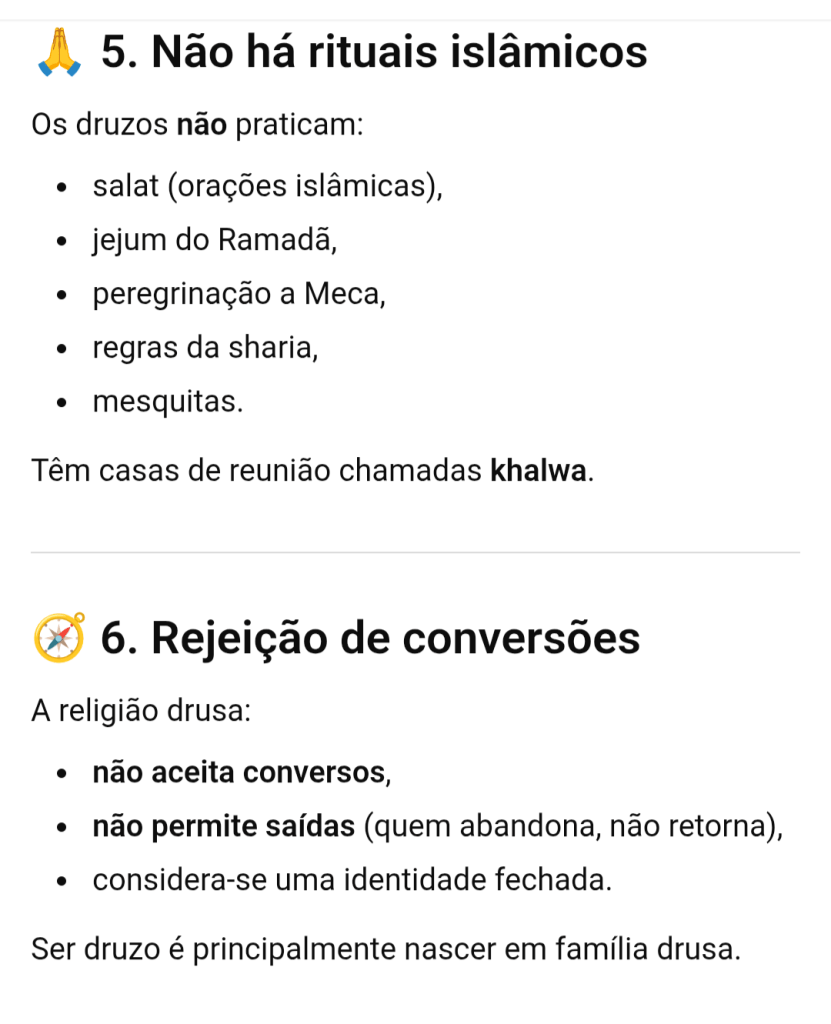The image size is (831, 1024).
Task: Click the sentence starting "Ser druzo é principalmente"
Action: (386, 948)
